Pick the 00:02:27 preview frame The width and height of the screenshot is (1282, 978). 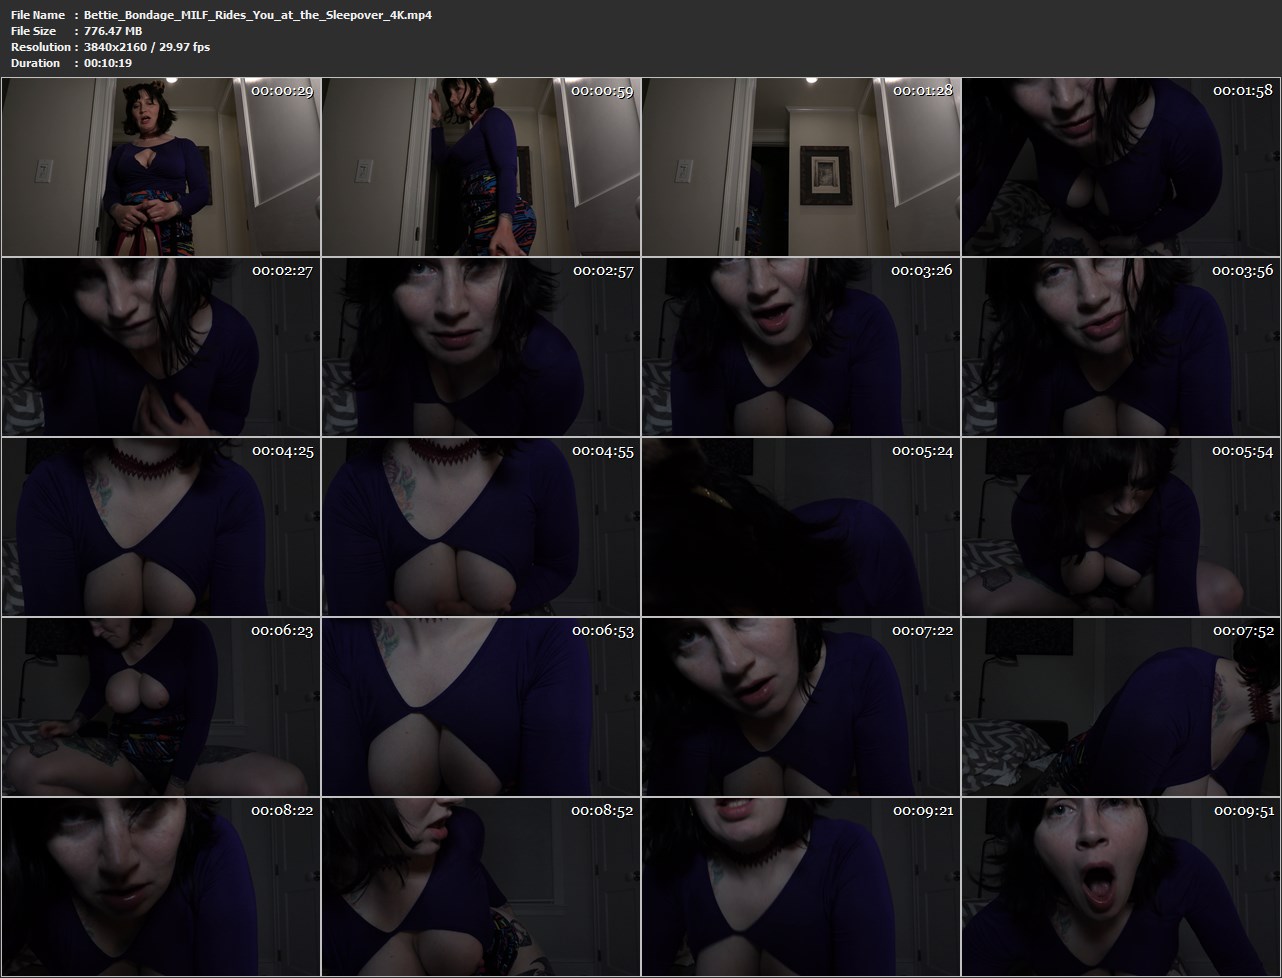pyautogui.click(x=161, y=347)
